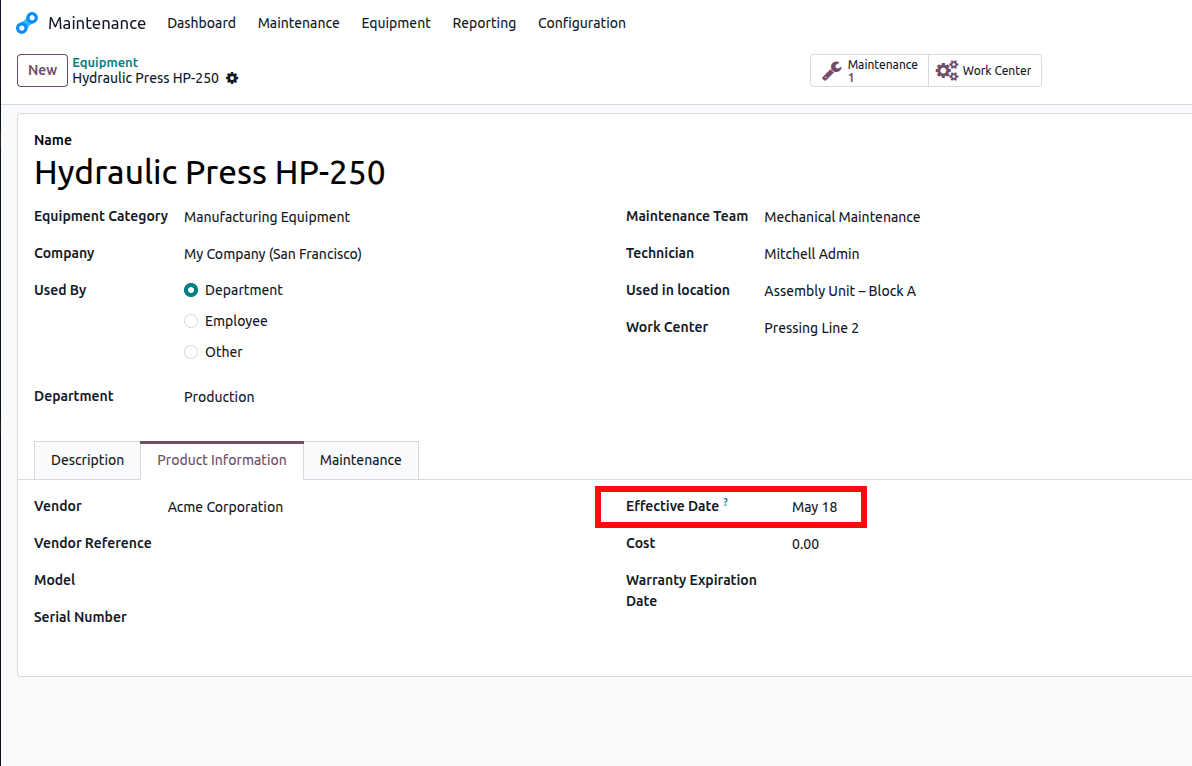
Task: Click the Used By field label
Action: pos(60,290)
